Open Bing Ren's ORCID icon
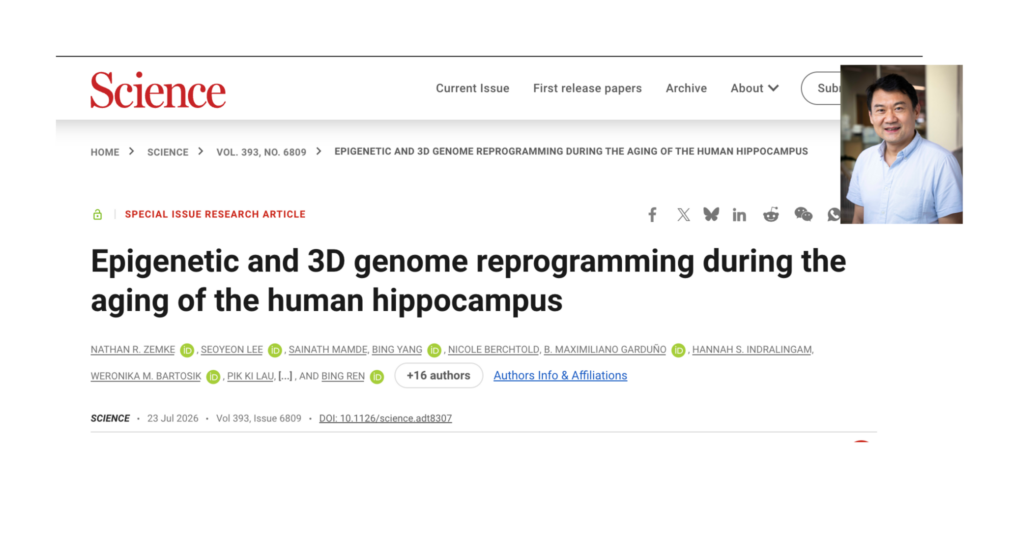The image size is (1024, 558). pos(377,377)
